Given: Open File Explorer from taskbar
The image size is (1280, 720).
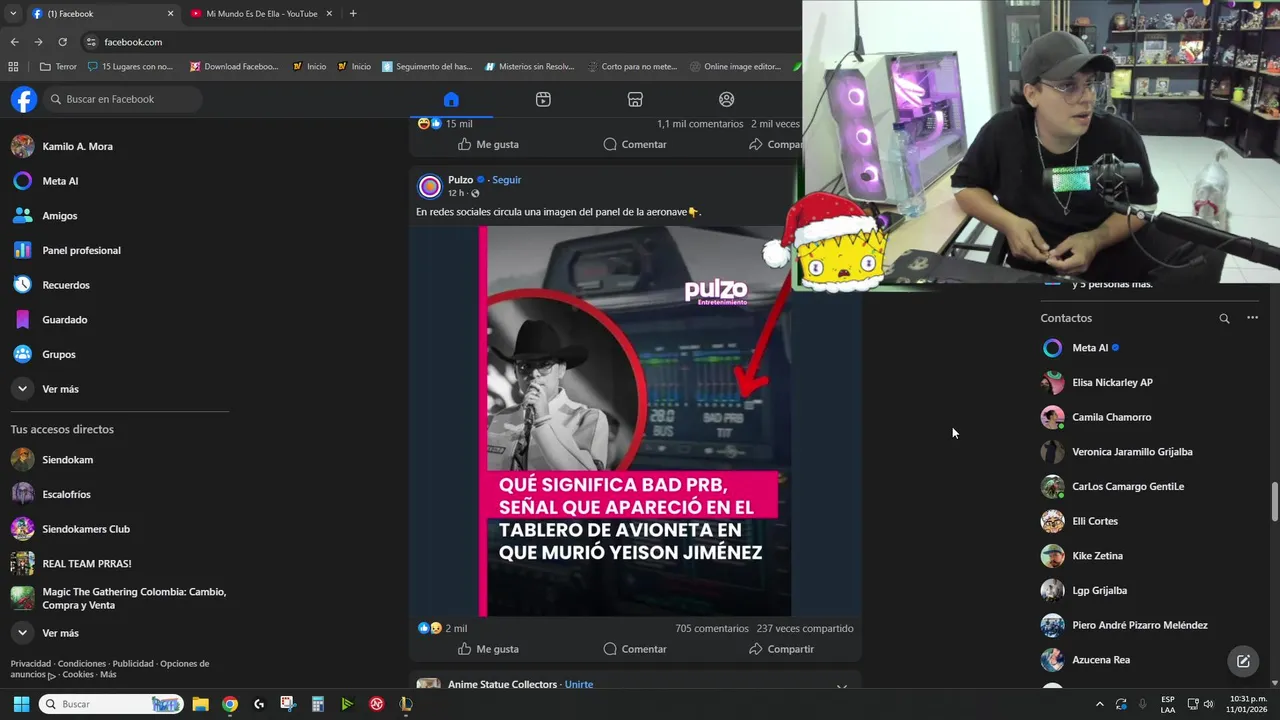Looking at the screenshot, I should point(200,704).
